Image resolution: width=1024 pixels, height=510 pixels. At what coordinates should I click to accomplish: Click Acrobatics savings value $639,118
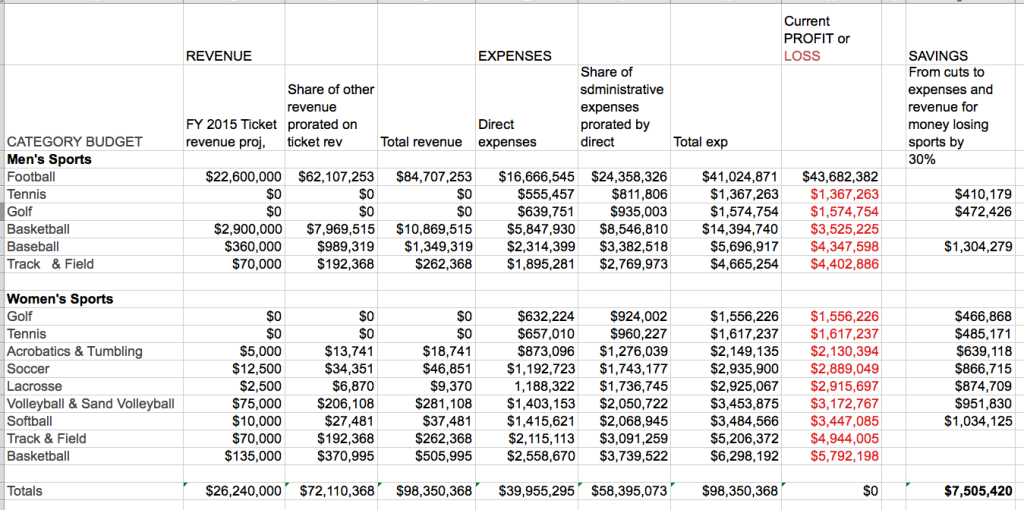click(x=984, y=351)
